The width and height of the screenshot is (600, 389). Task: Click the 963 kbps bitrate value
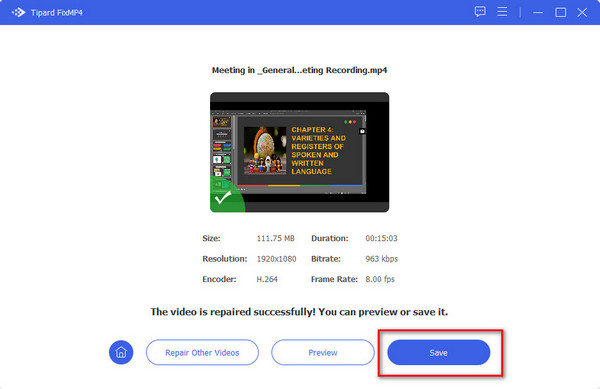click(382, 259)
